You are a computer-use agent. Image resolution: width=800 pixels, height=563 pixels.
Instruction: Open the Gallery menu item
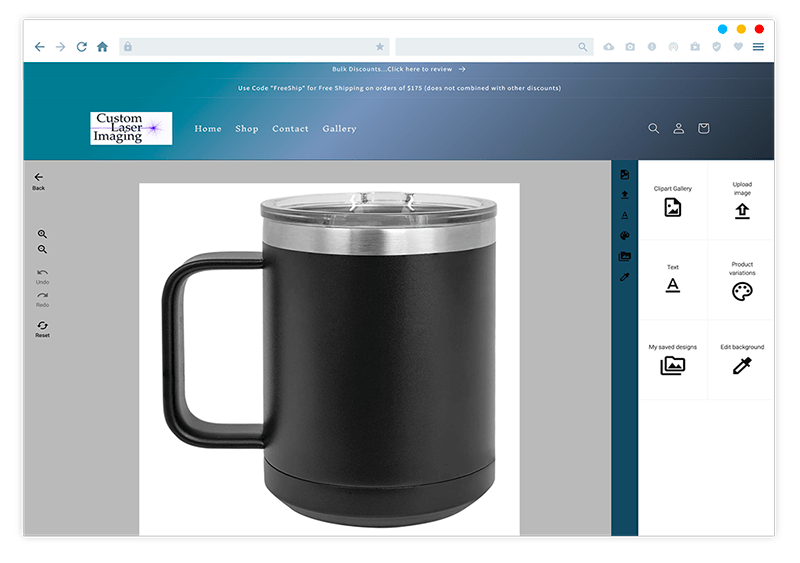click(x=339, y=129)
